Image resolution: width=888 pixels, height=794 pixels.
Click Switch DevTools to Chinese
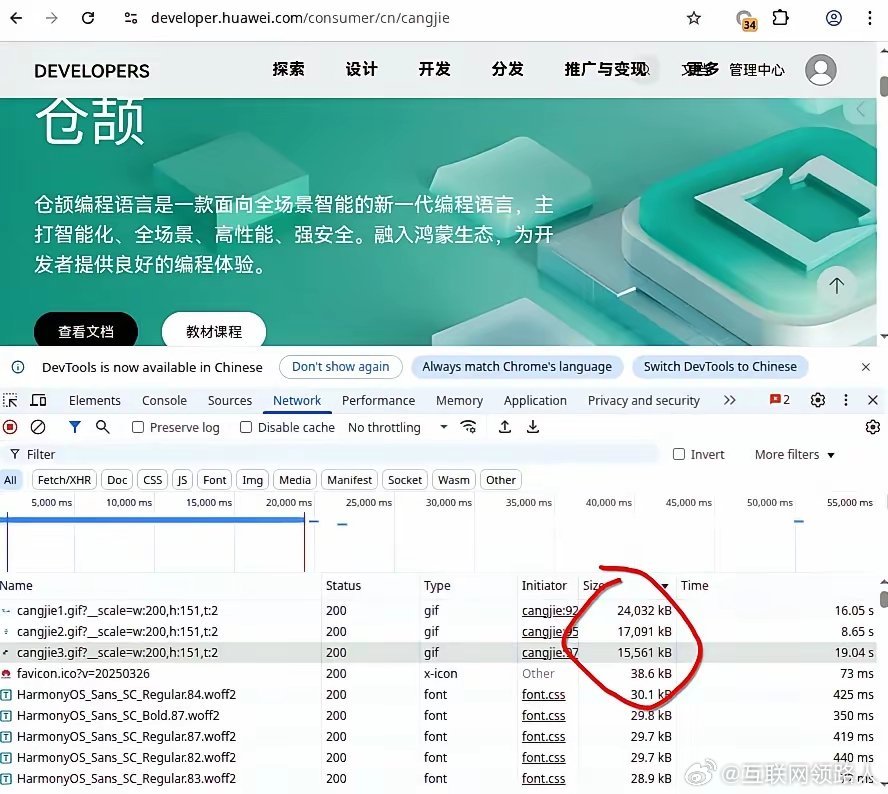click(x=720, y=367)
